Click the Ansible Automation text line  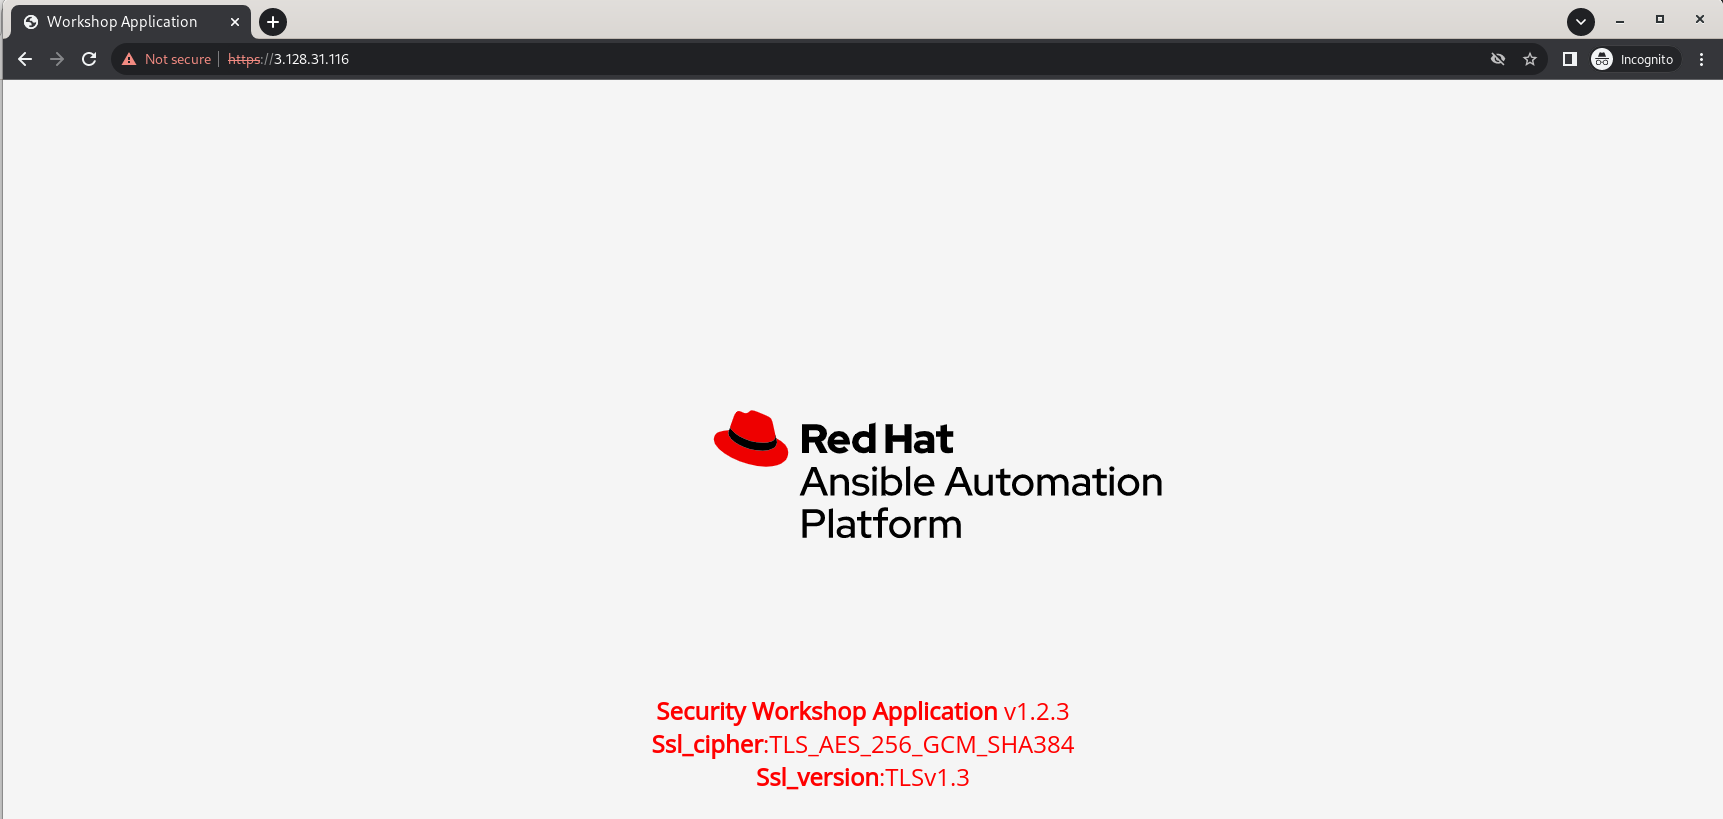[981, 482]
